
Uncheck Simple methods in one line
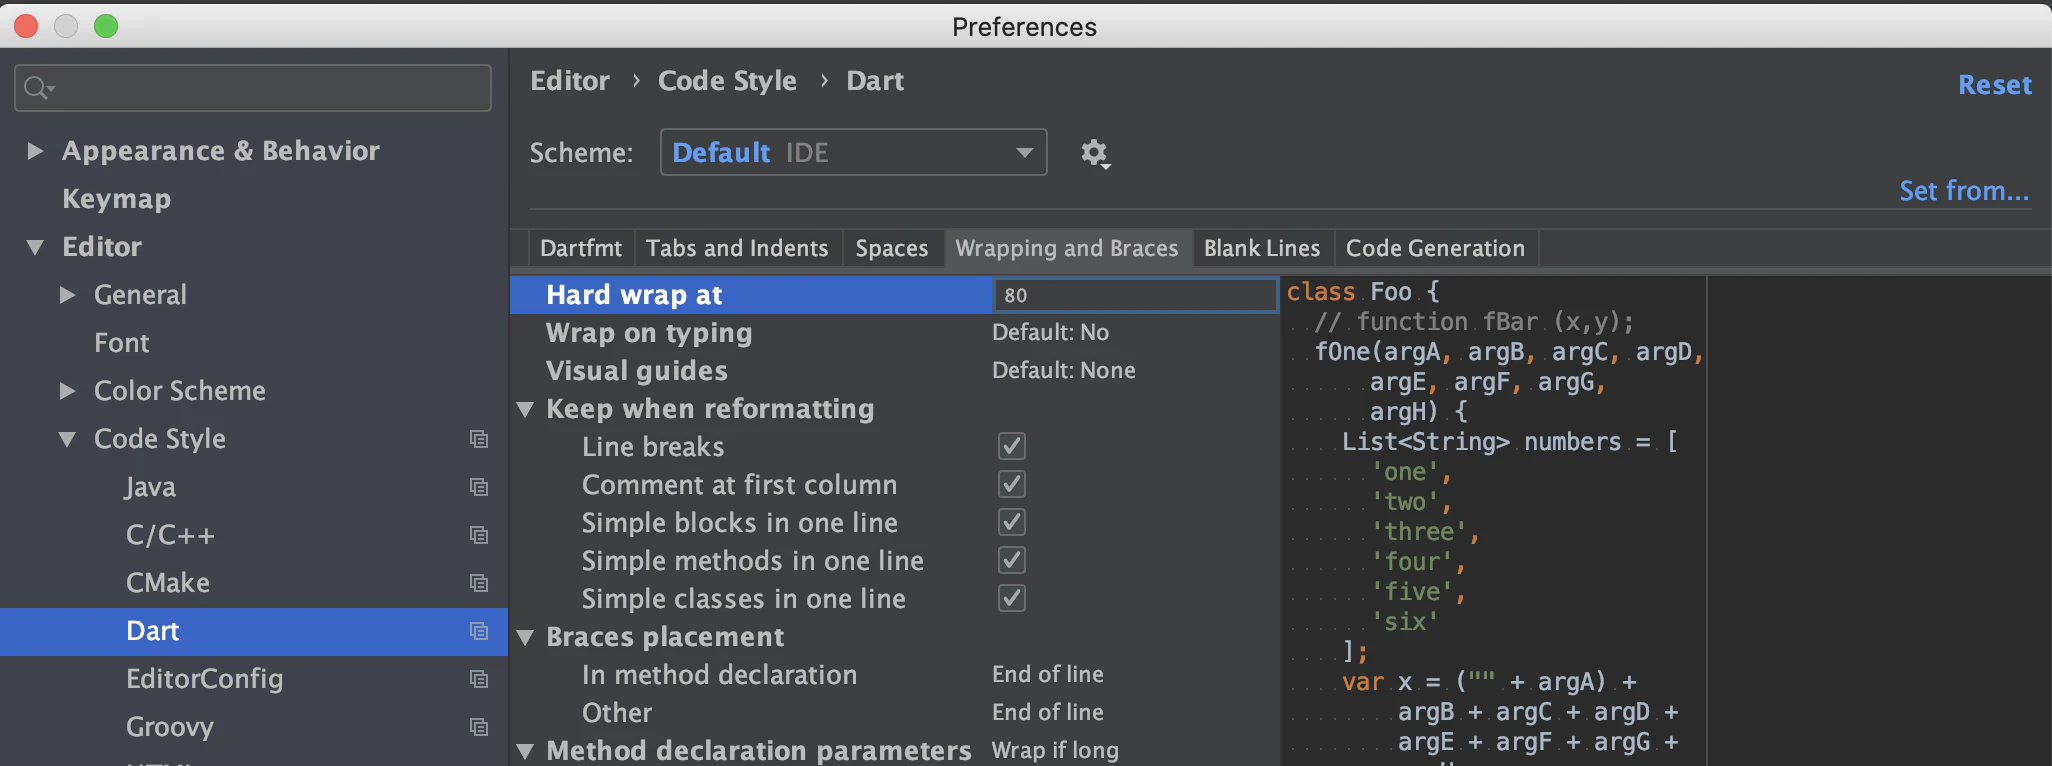tap(1012, 560)
